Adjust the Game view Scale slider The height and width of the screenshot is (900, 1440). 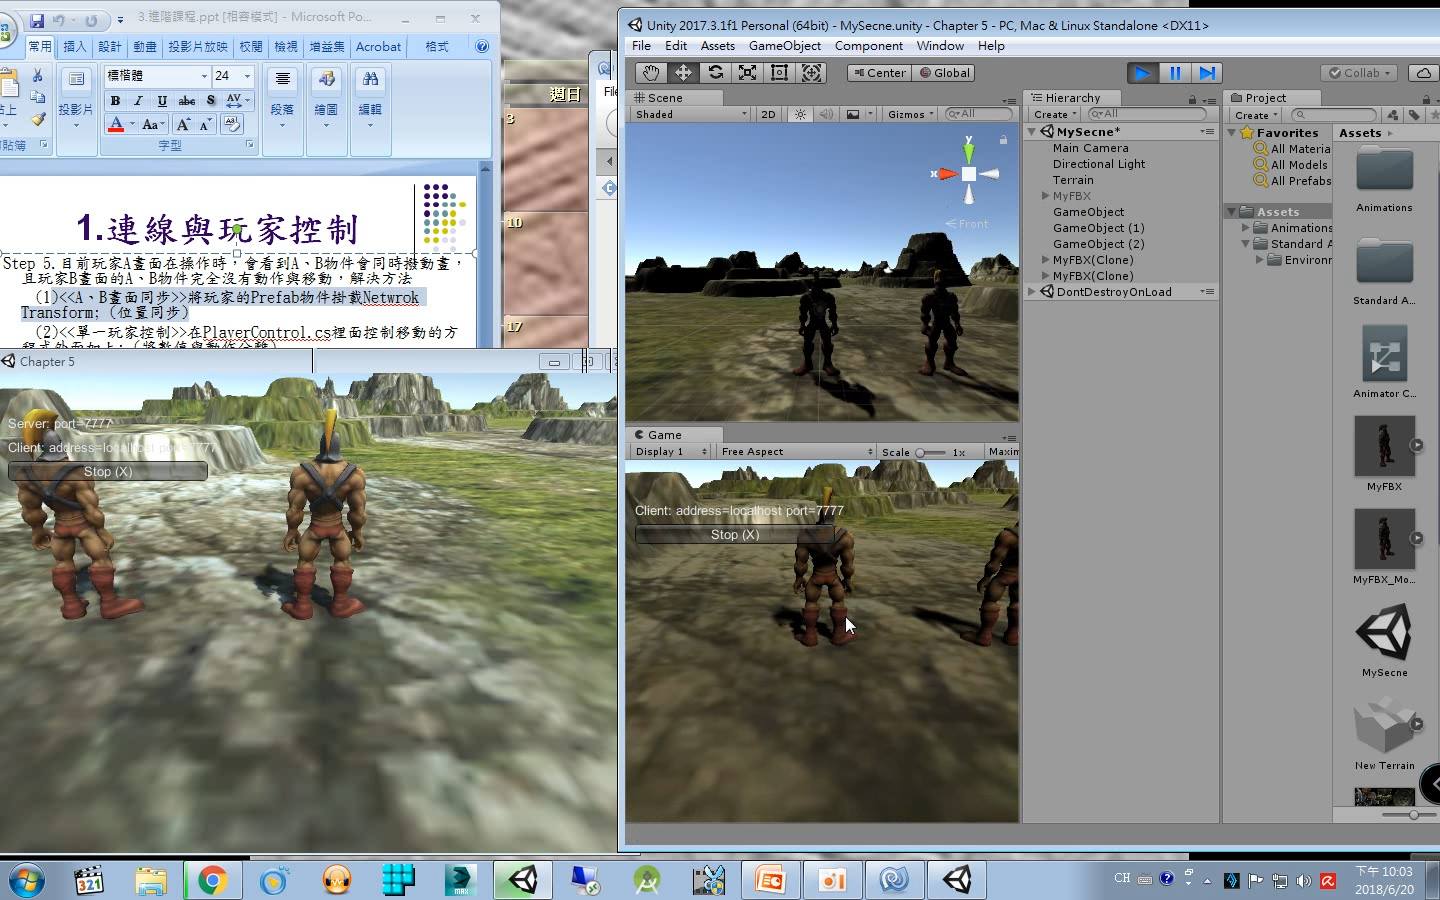(930, 452)
